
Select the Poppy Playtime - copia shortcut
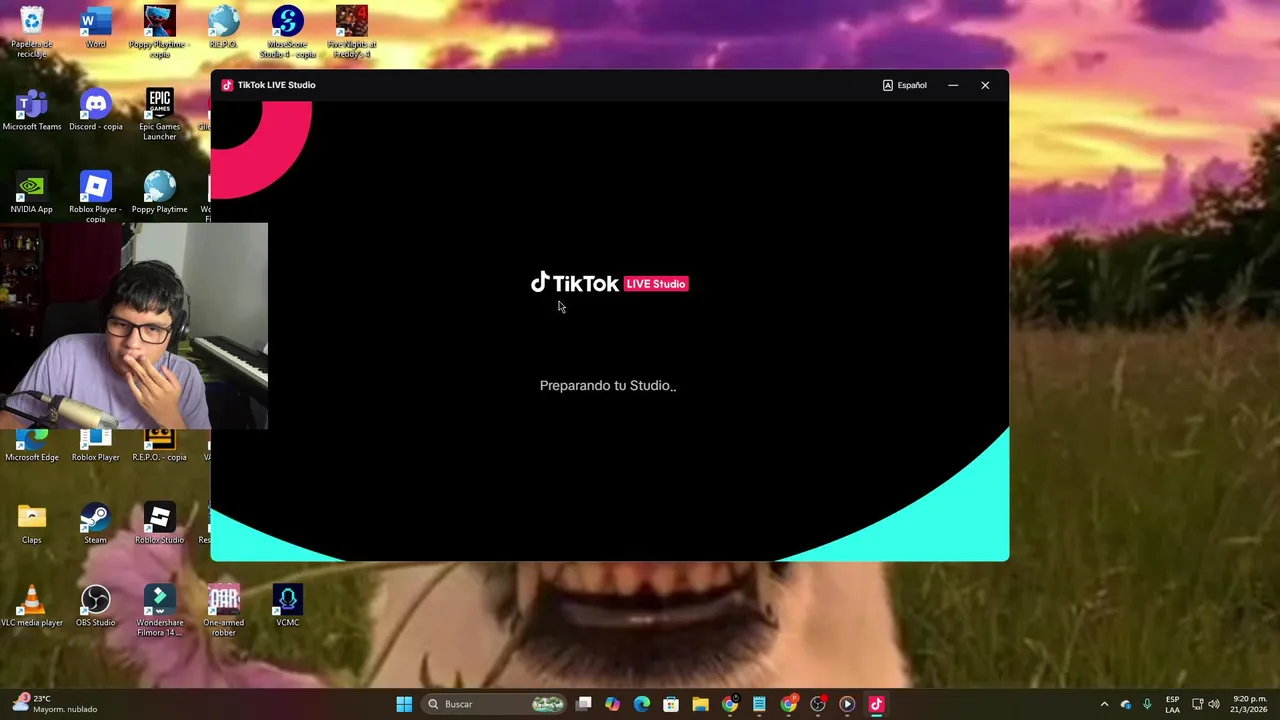(x=159, y=31)
